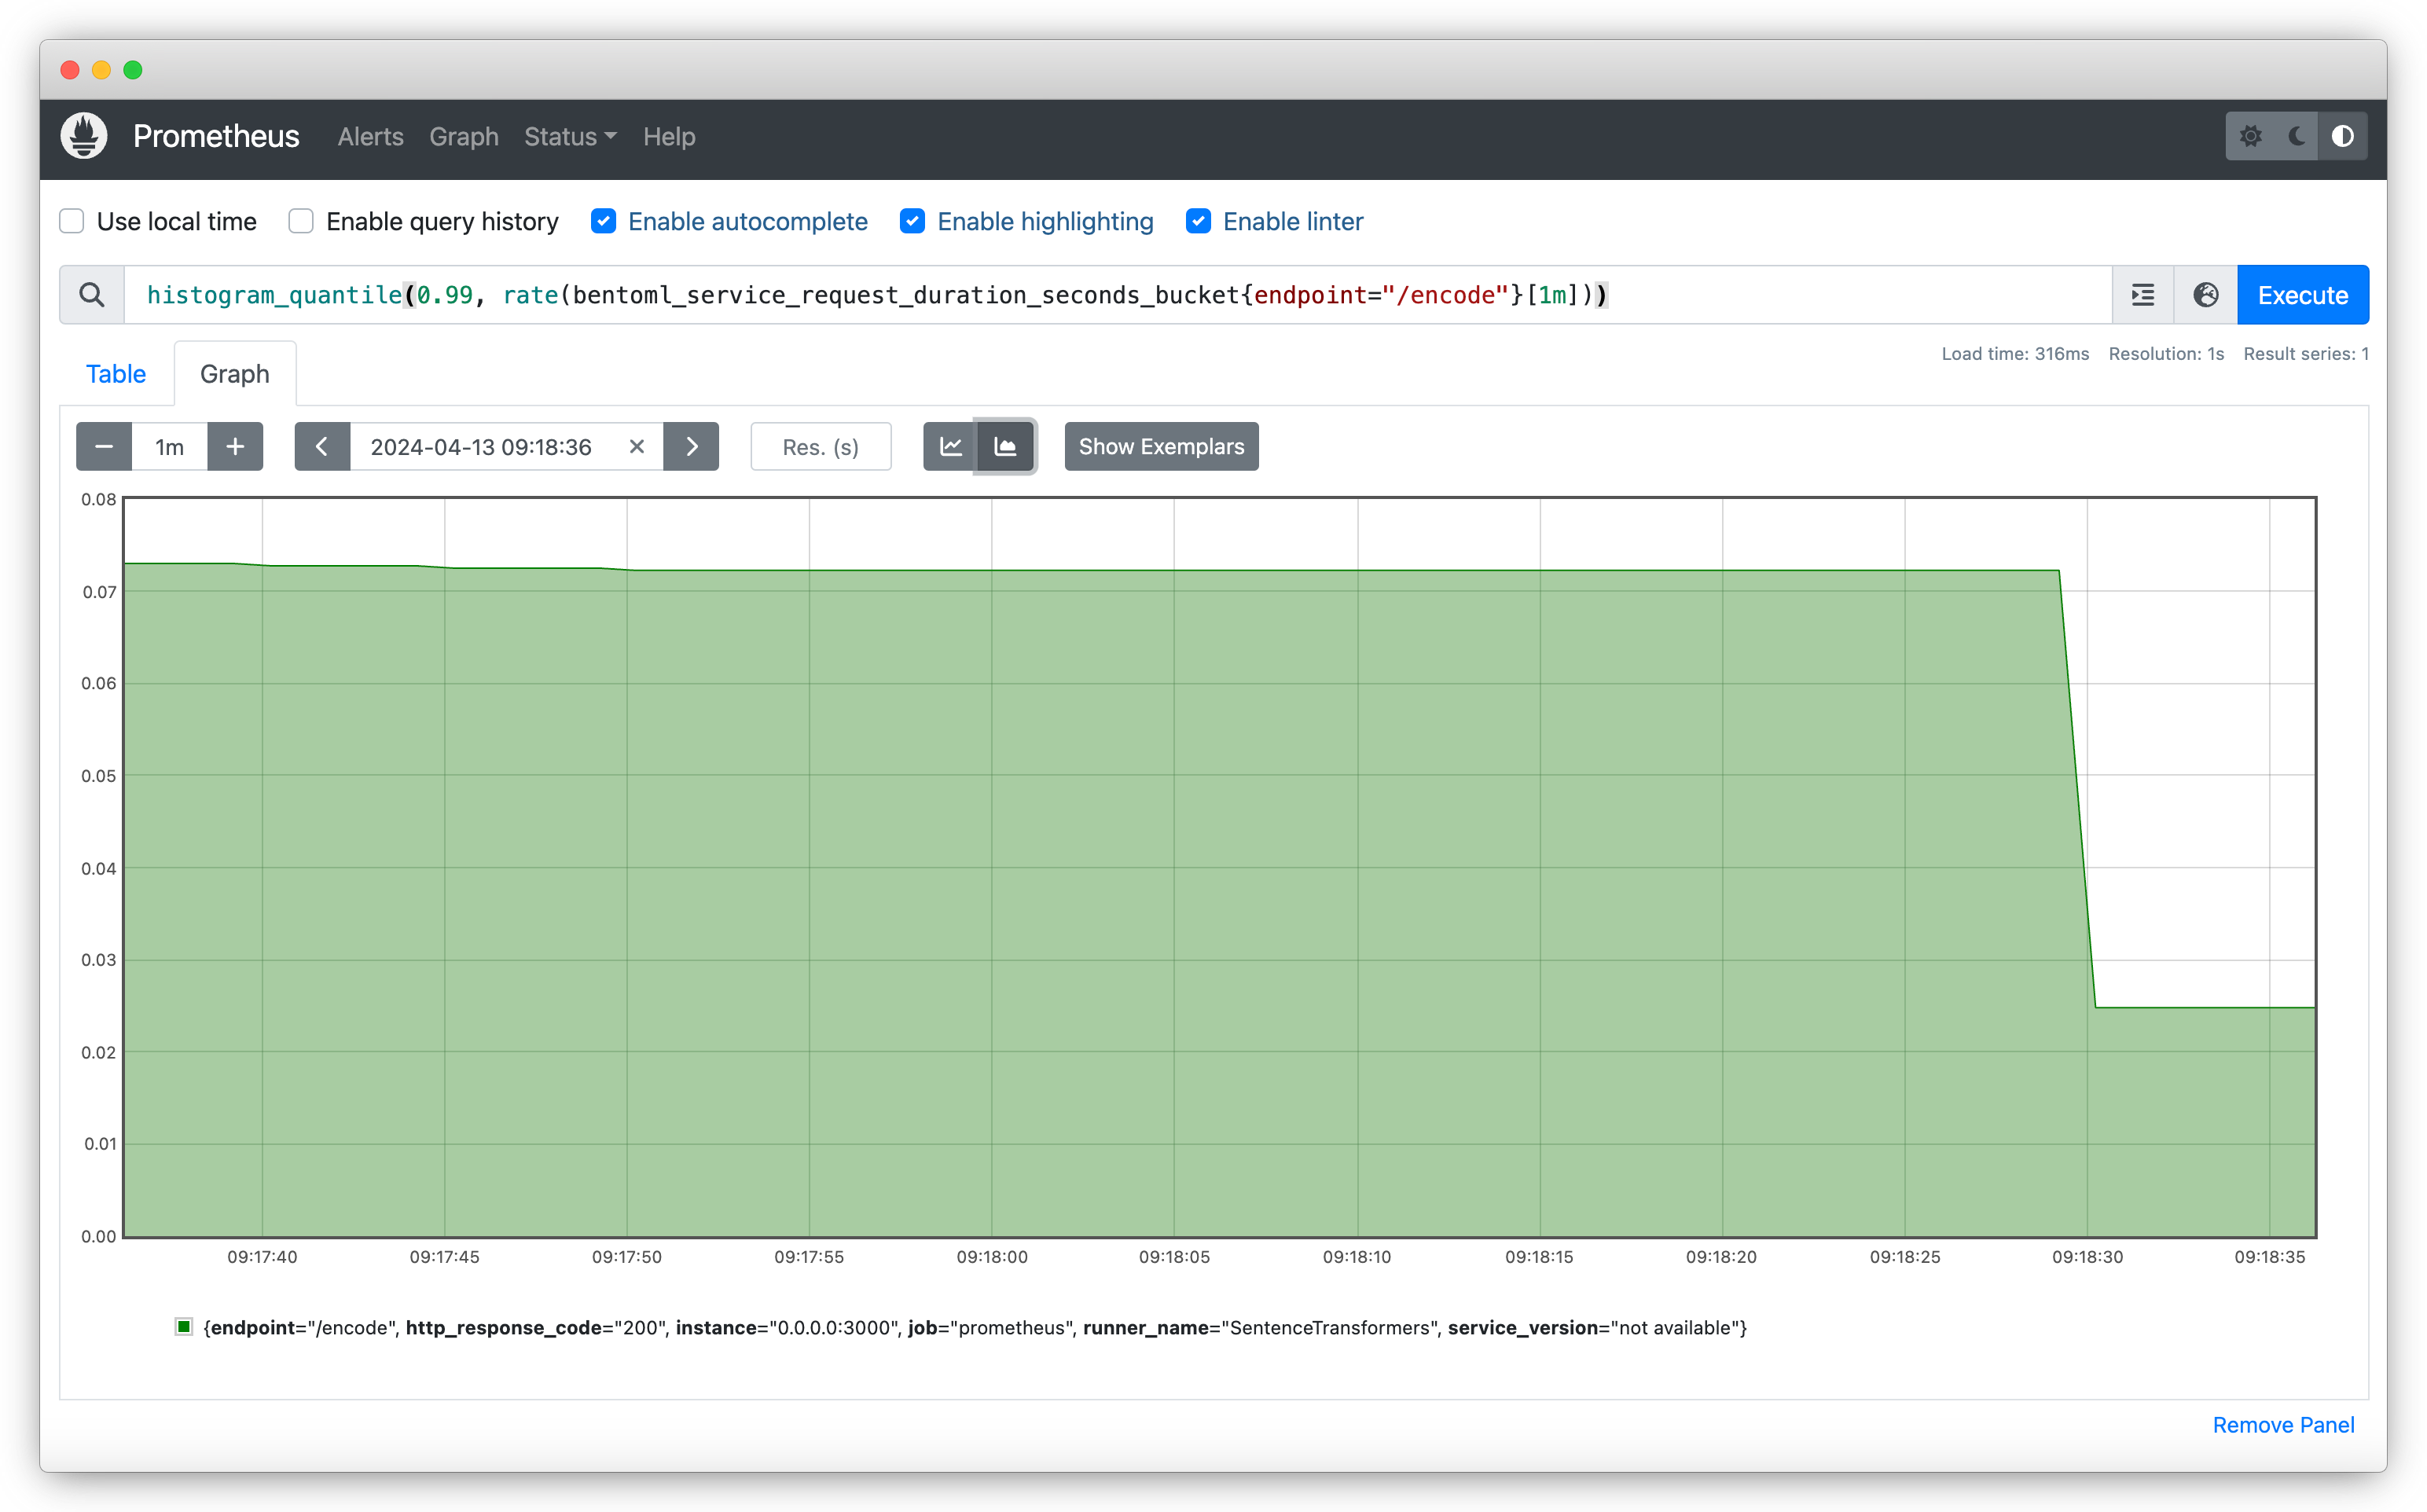The image size is (2427, 1512).
Task: Go forward in time with right chevron
Action: click(691, 447)
